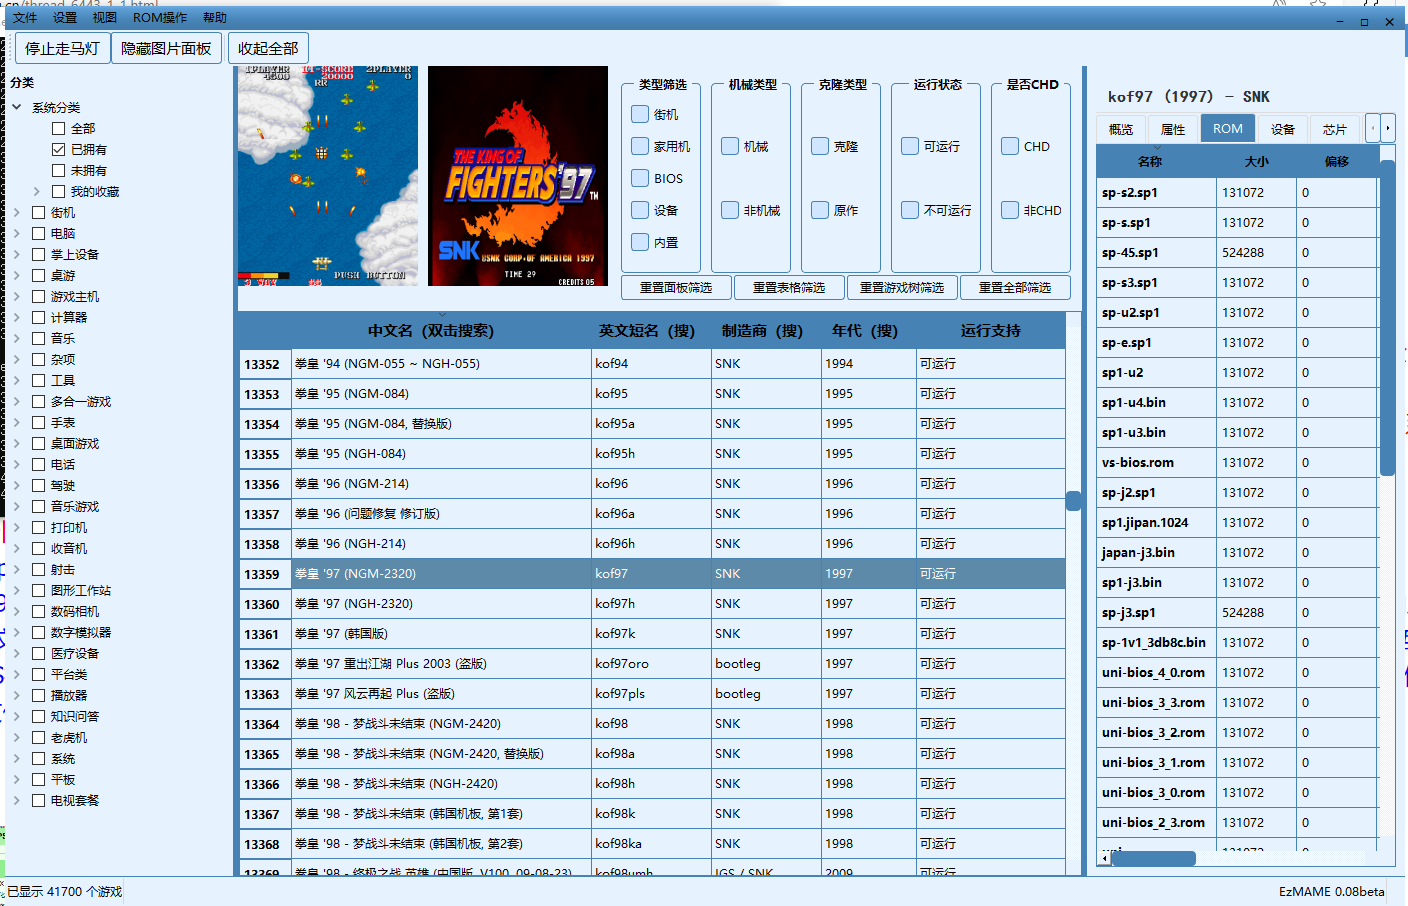Viewport: 1408px width, 906px height.
Task: Click the 年代 column header
Action: coord(864,331)
